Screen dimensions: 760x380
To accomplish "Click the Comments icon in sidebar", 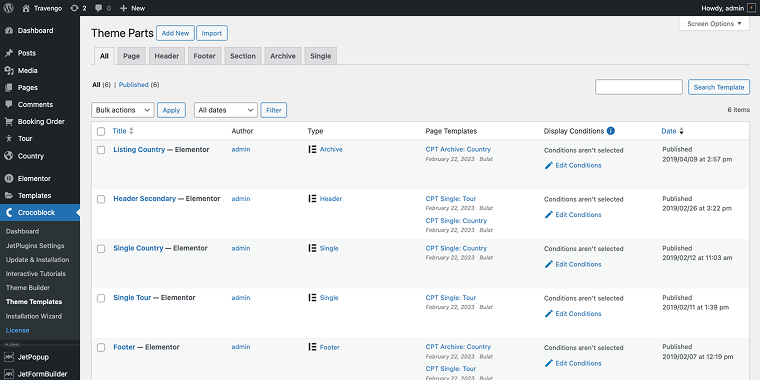I will click(x=9, y=104).
